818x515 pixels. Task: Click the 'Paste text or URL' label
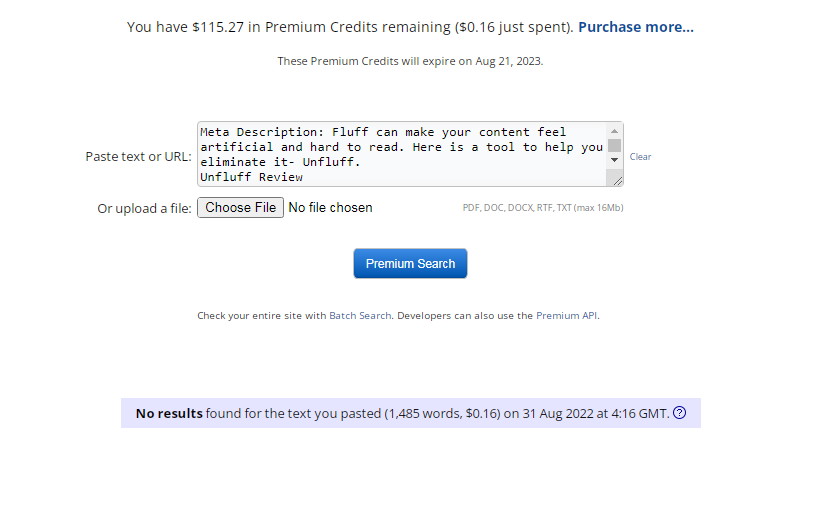click(138, 157)
